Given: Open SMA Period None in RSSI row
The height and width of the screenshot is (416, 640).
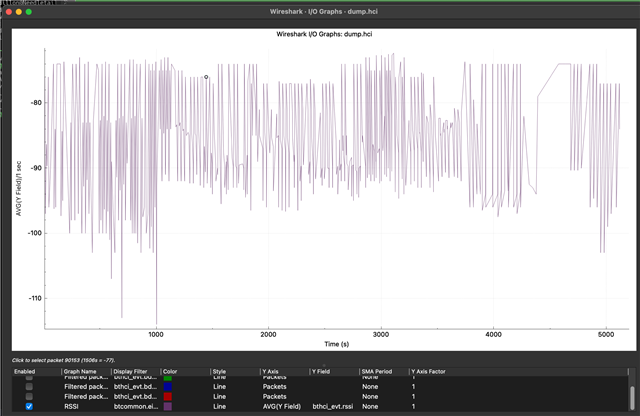Looking at the screenshot, I should [x=370, y=406].
